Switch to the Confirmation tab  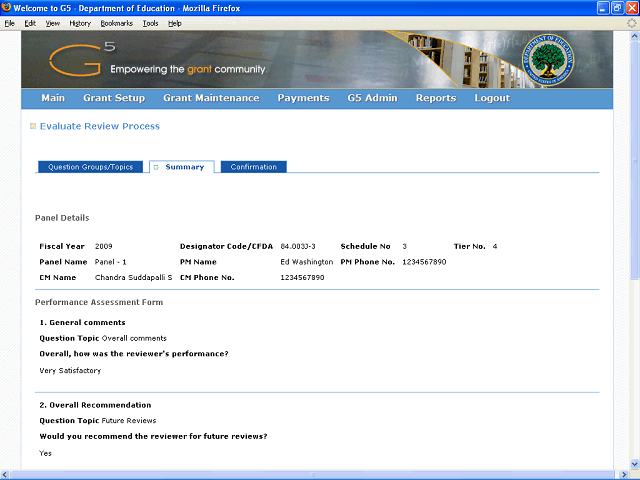pos(253,167)
